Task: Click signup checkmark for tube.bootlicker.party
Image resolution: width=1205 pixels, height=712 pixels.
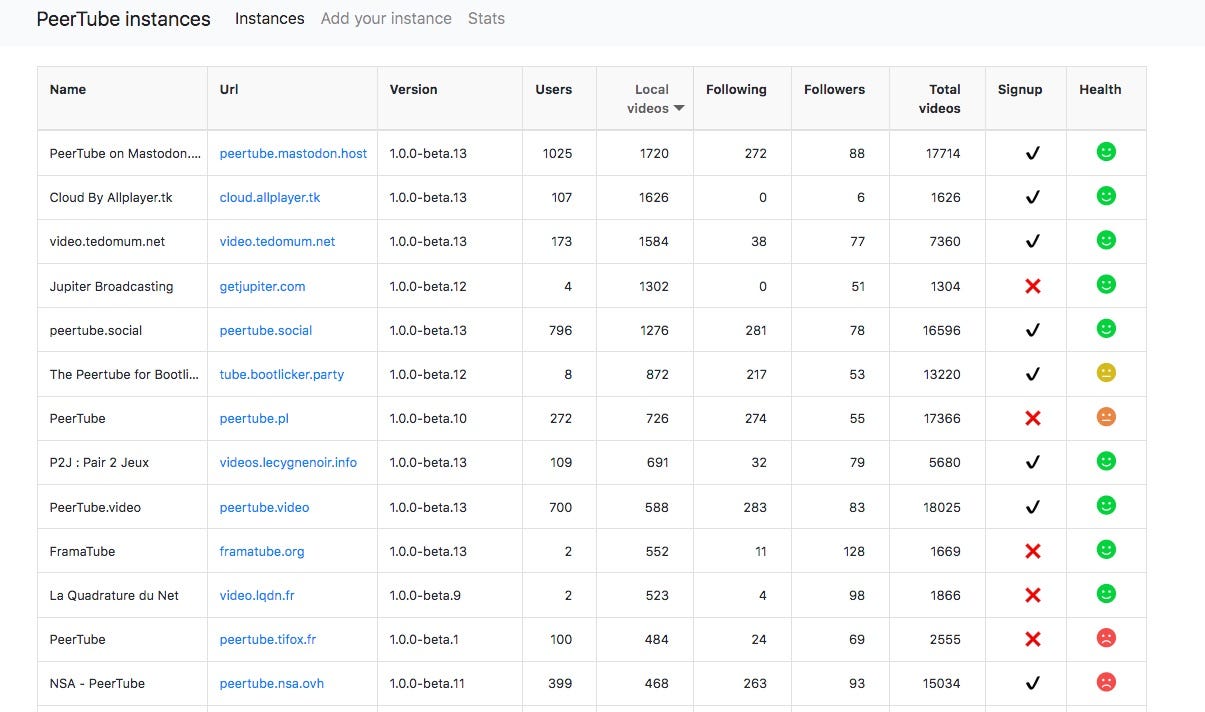Action: (1033, 374)
